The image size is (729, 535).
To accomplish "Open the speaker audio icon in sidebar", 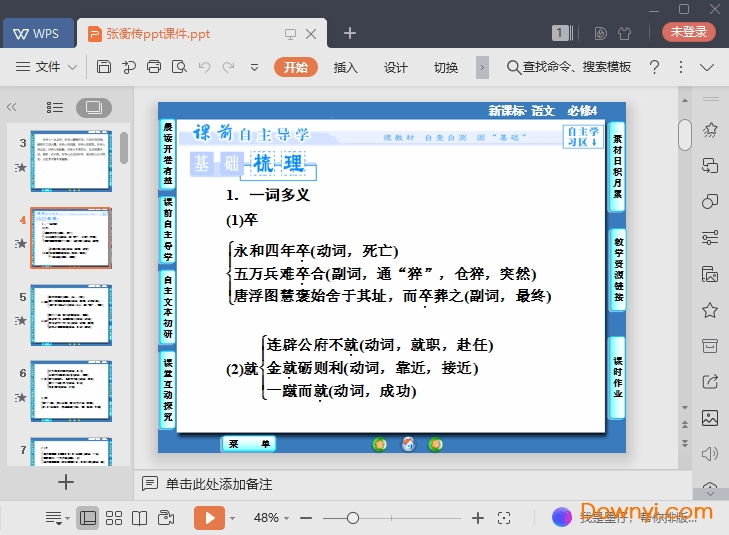I will tap(710, 453).
